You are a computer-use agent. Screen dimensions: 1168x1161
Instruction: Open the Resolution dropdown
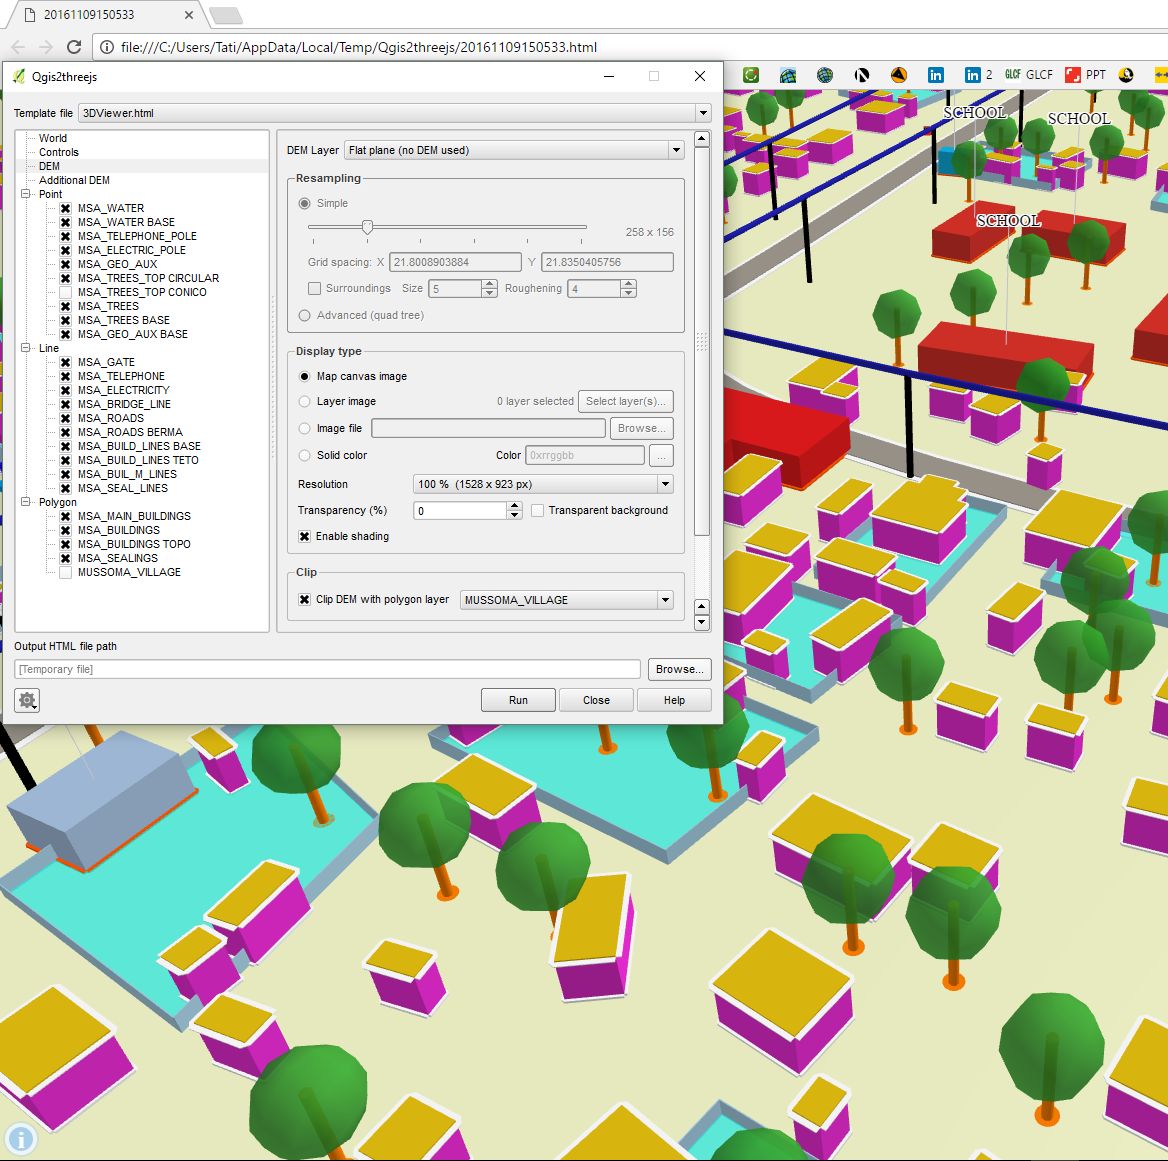(664, 484)
